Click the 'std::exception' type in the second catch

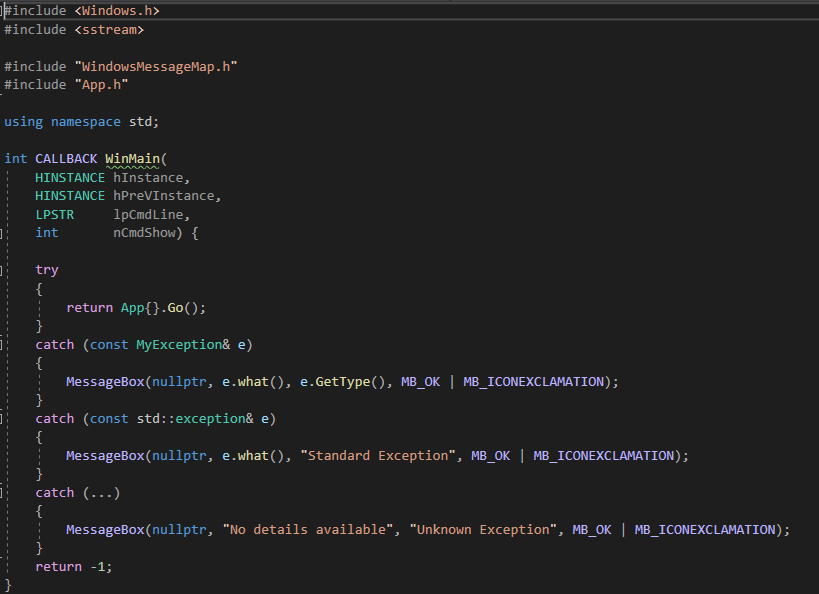(191, 419)
